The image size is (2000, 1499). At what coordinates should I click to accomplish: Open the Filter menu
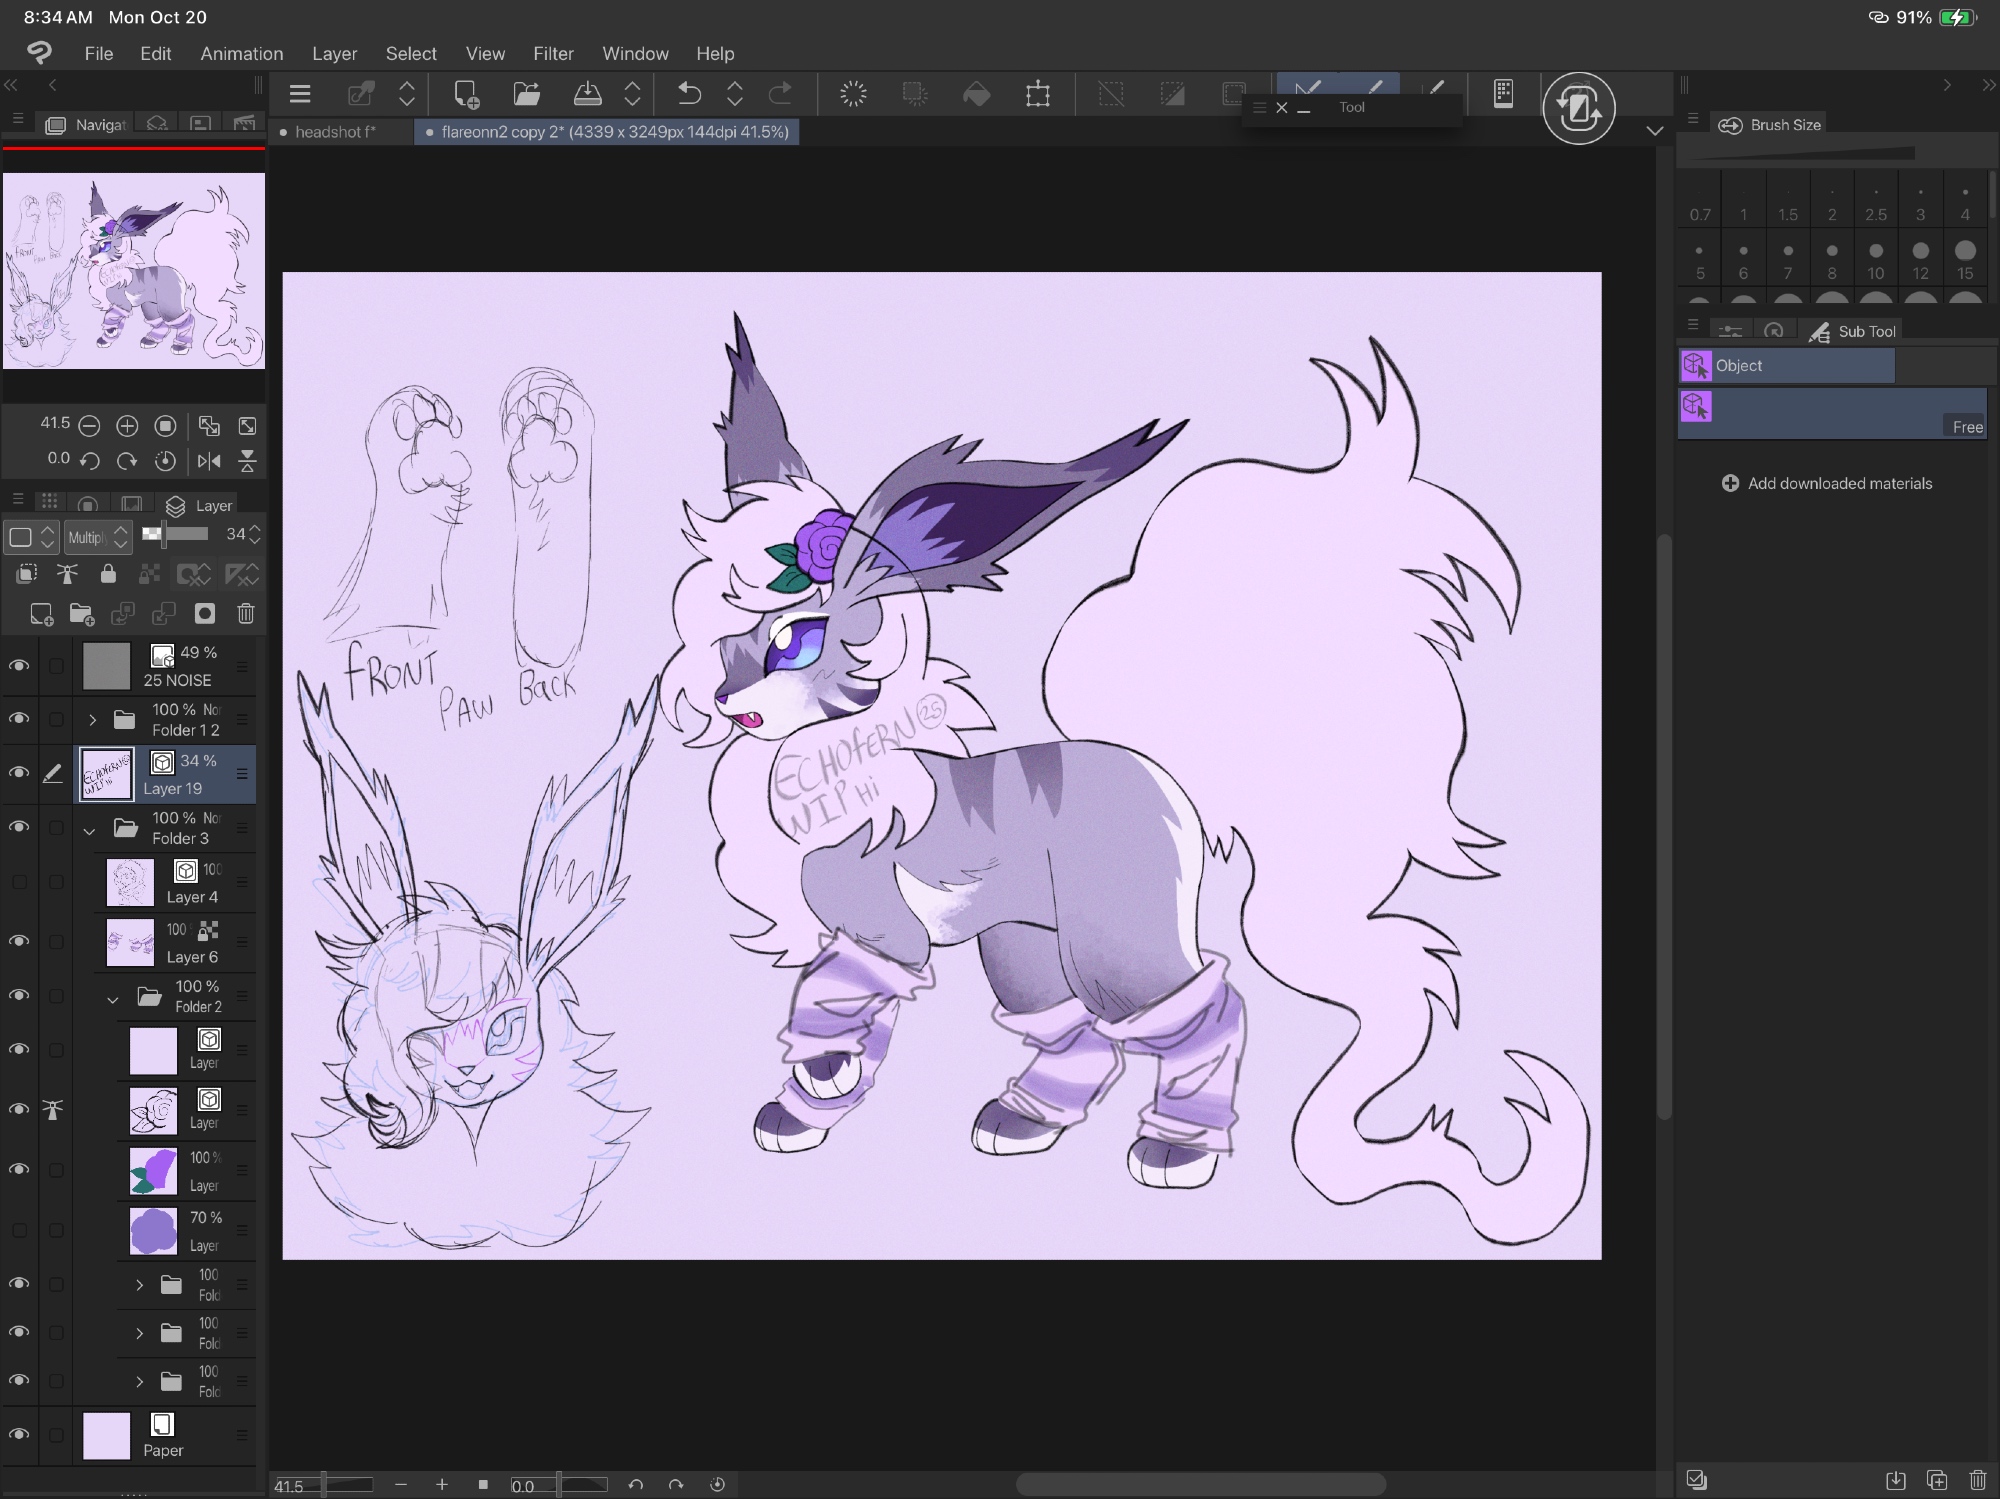tap(553, 53)
